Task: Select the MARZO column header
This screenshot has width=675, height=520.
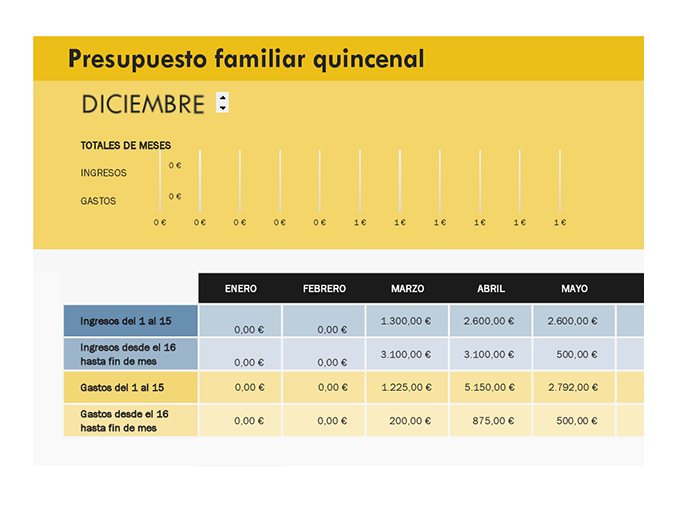Action: point(407,288)
